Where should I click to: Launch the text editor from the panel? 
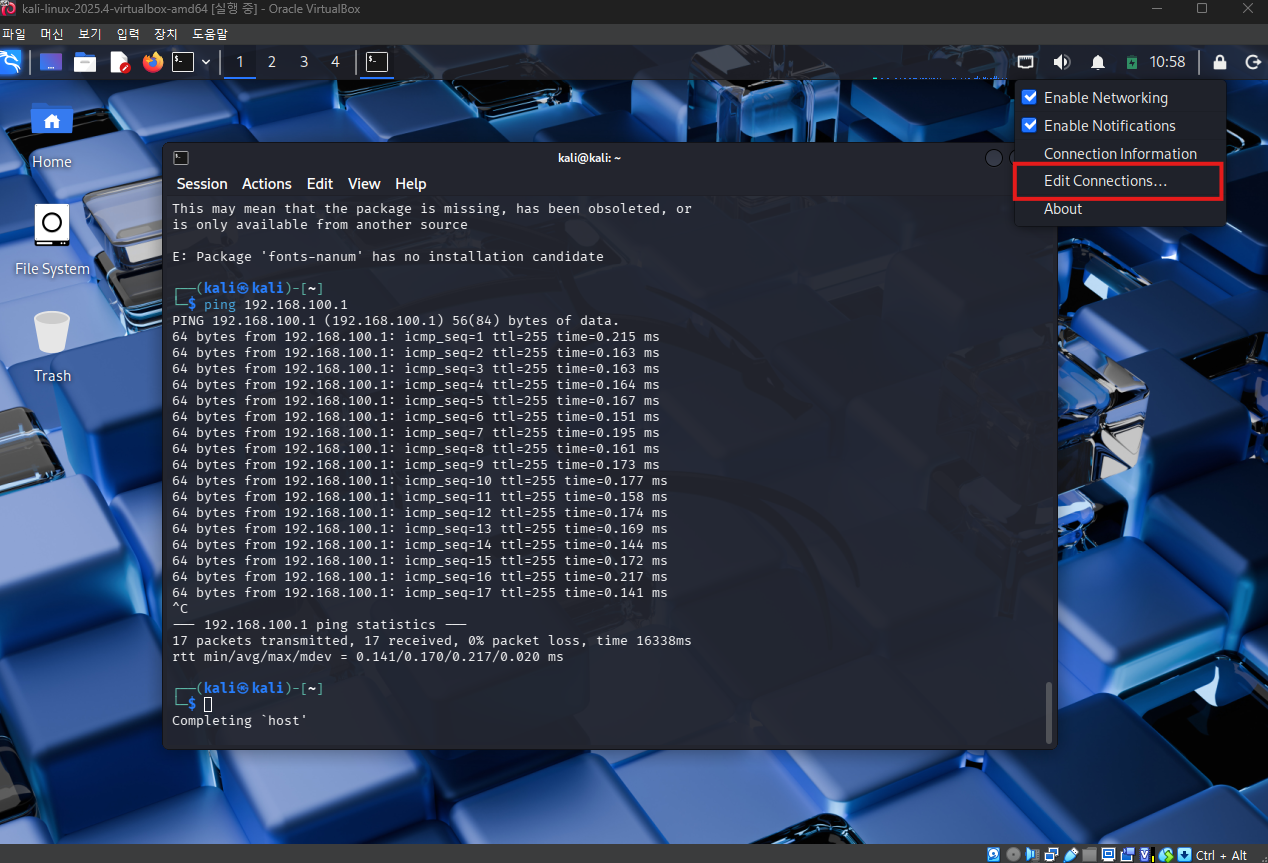tap(119, 62)
